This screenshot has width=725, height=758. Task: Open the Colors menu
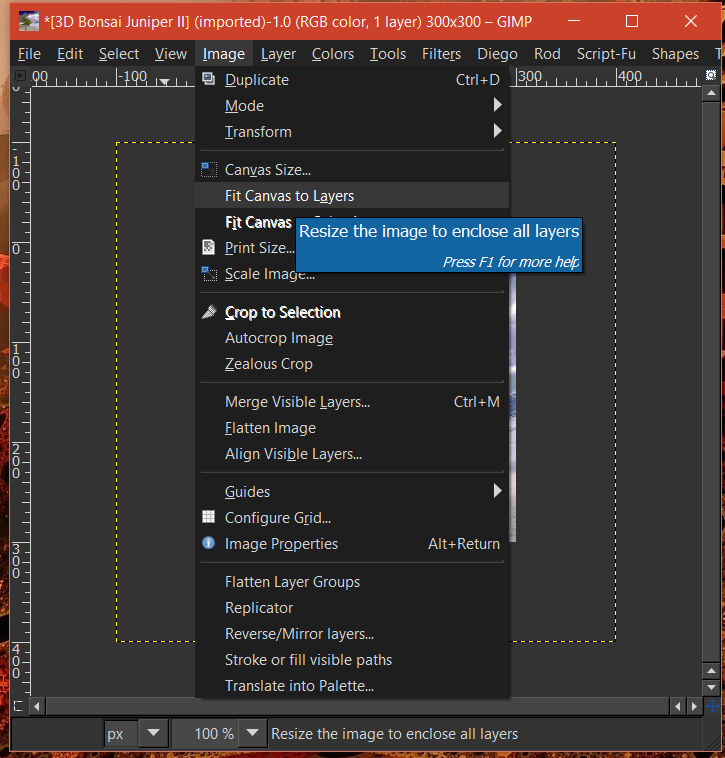[x=333, y=54]
